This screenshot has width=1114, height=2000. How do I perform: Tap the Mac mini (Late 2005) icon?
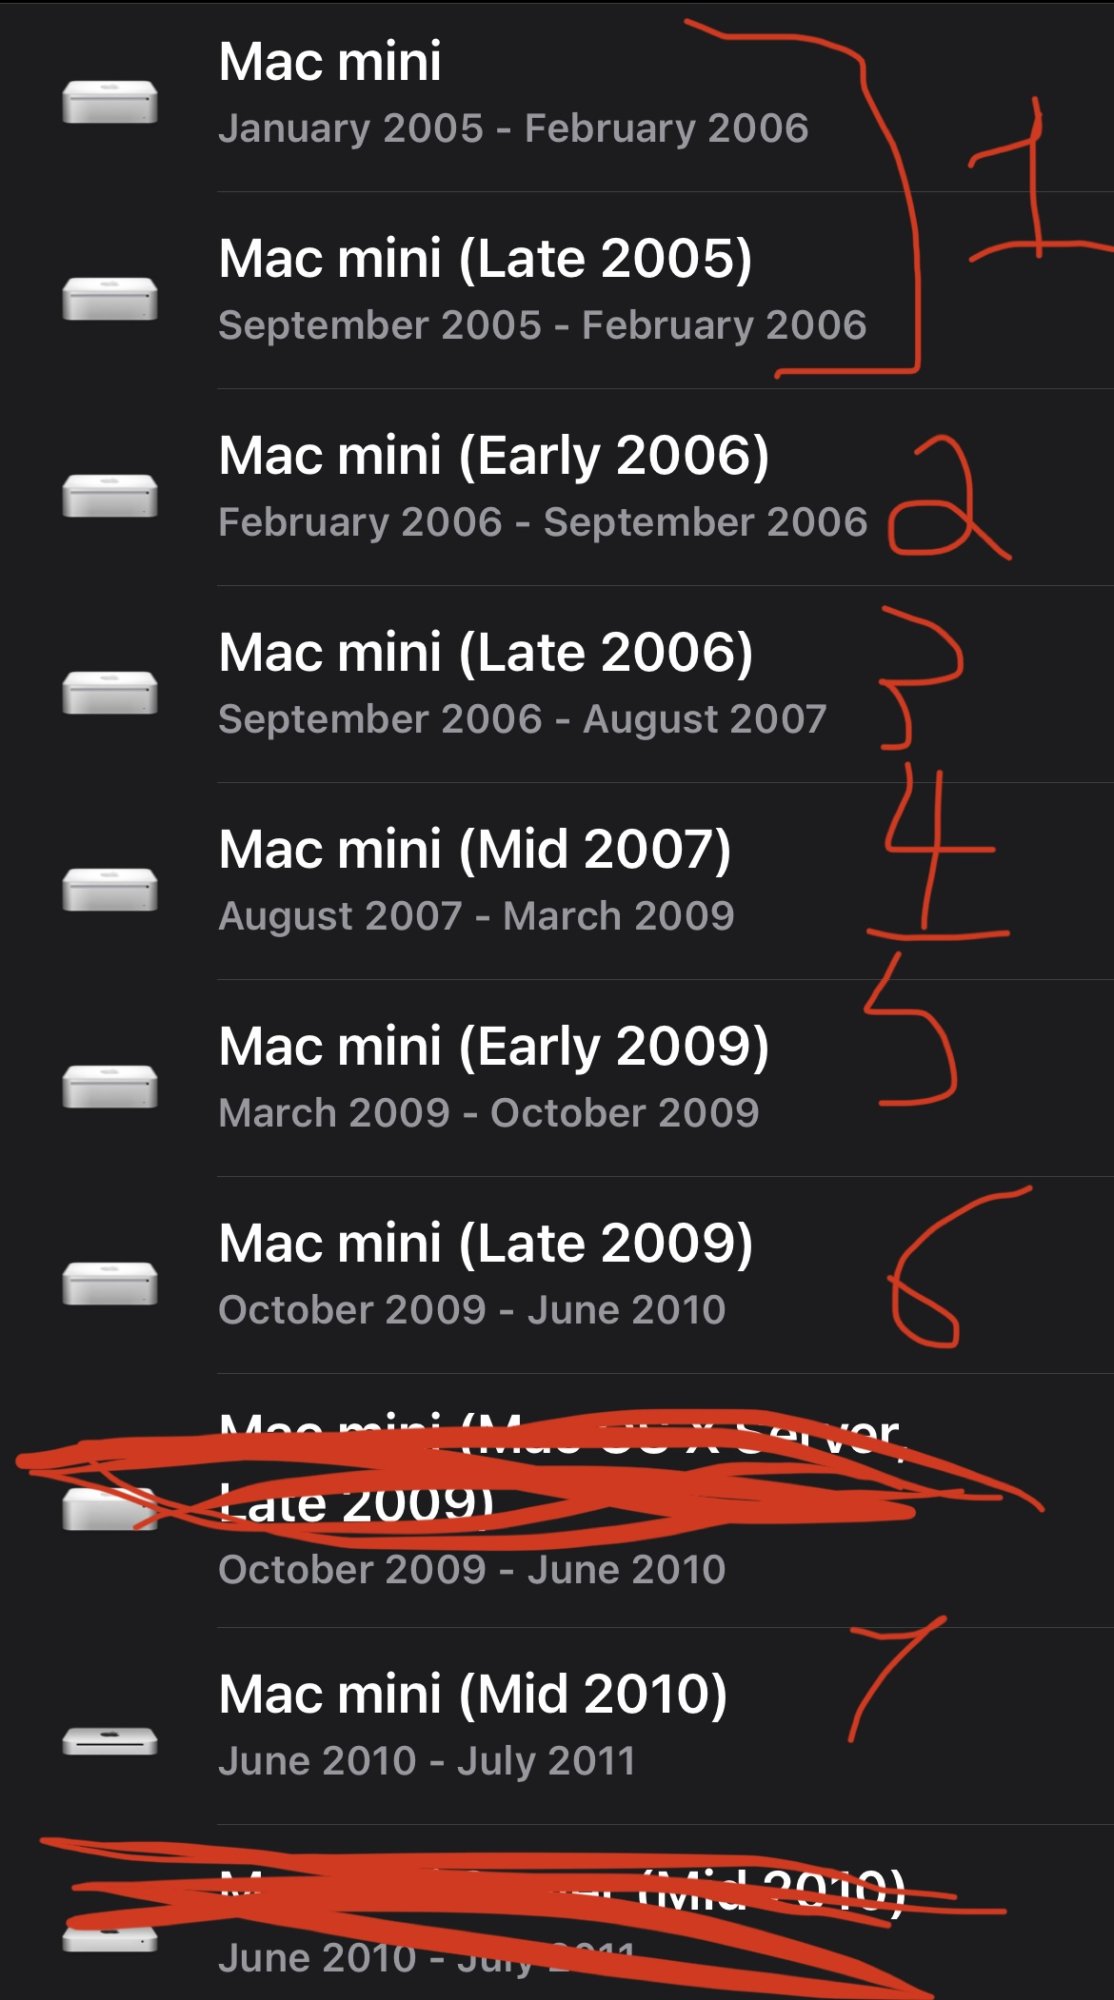click(x=110, y=299)
